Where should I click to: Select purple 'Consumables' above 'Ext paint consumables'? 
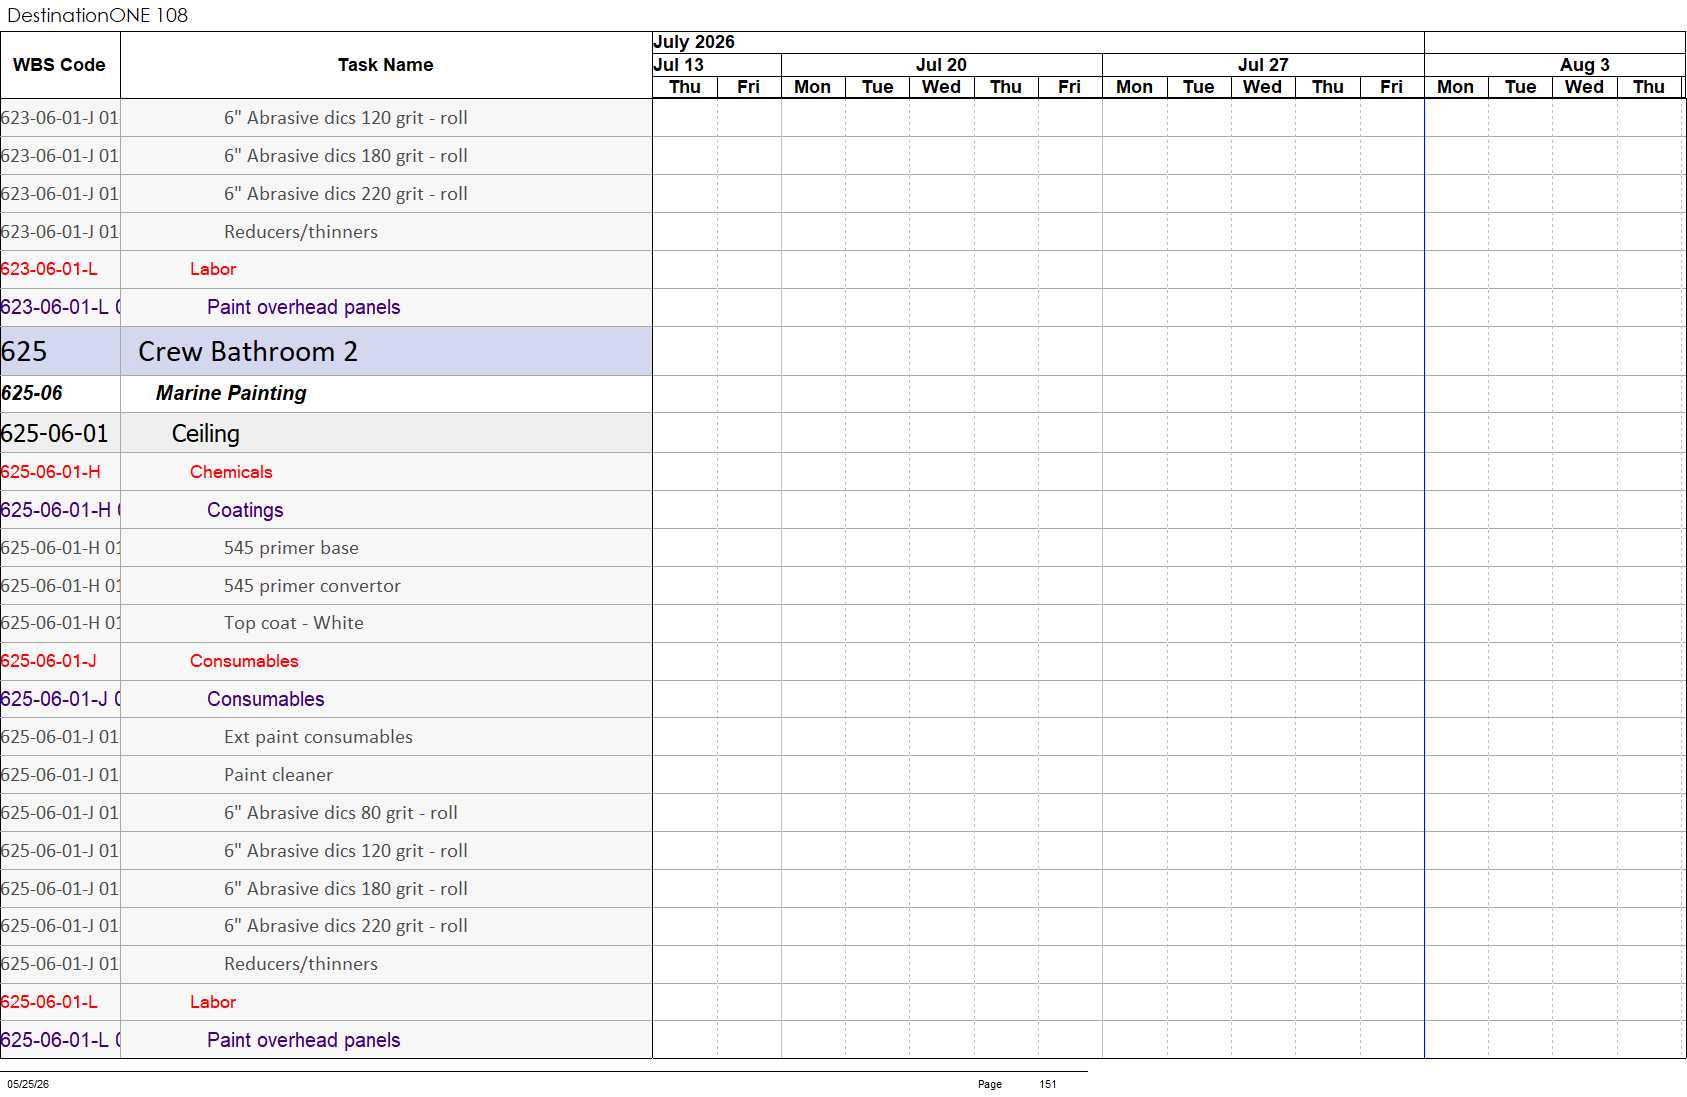[x=266, y=699]
